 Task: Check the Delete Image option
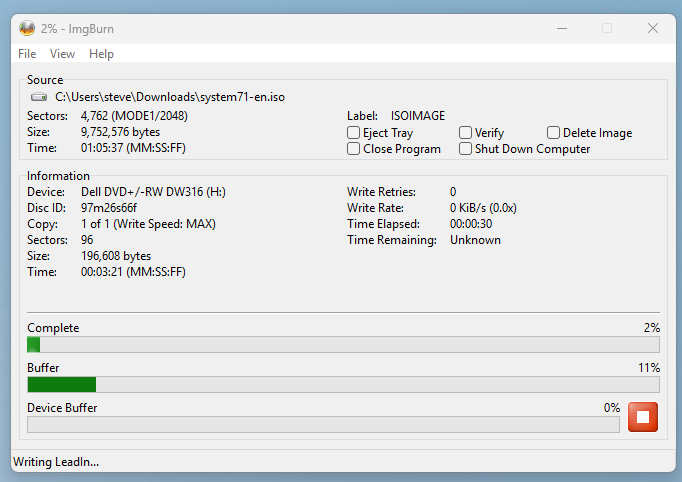click(554, 133)
